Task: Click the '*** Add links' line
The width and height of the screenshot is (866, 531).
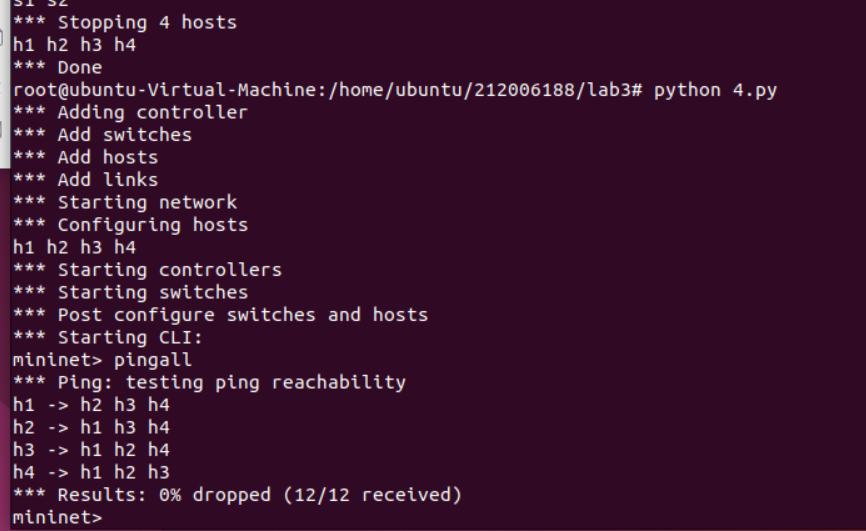Action: click(85, 179)
